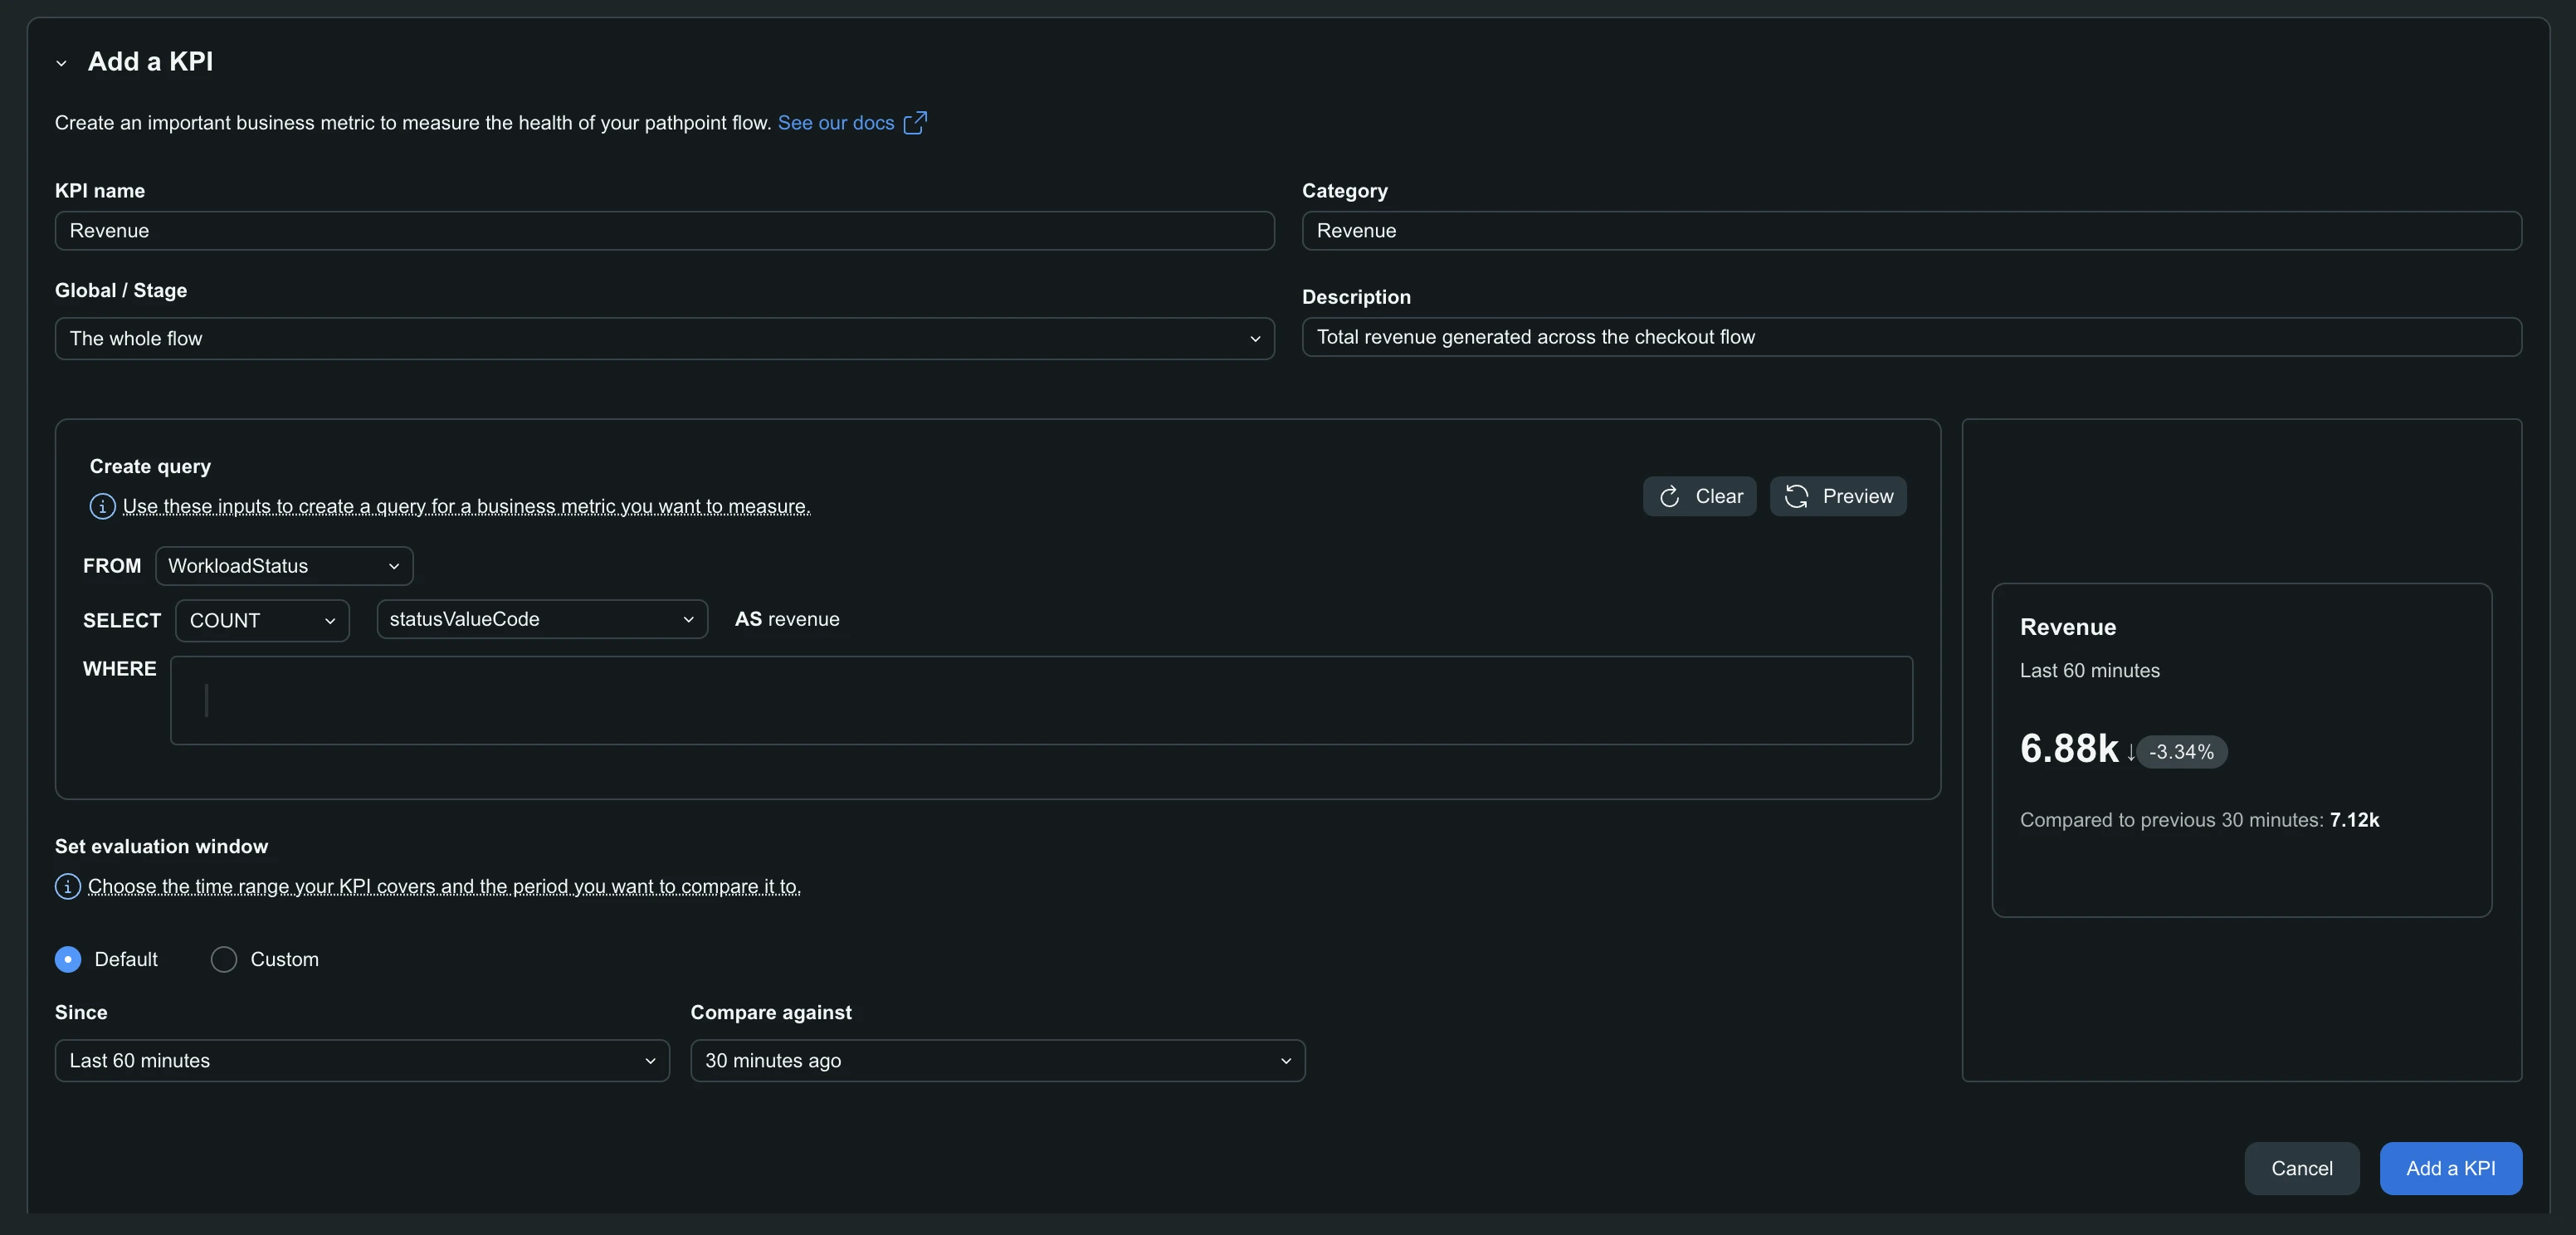The width and height of the screenshot is (2576, 1235).
Task: Open the statusValueCode attribute dropdown
Action: pos(542,619)
